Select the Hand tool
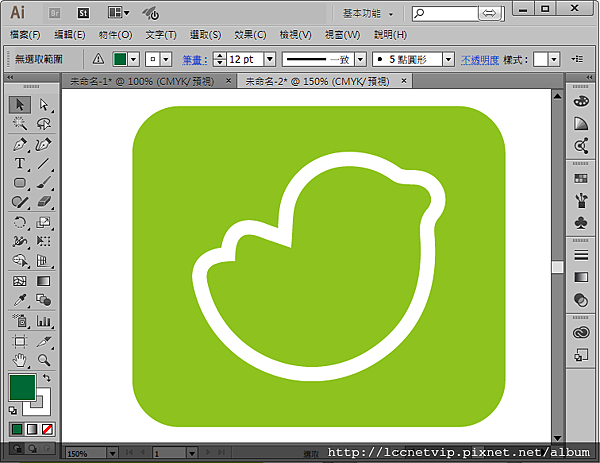Screen dimensions: 600x463 click(20, 360)
